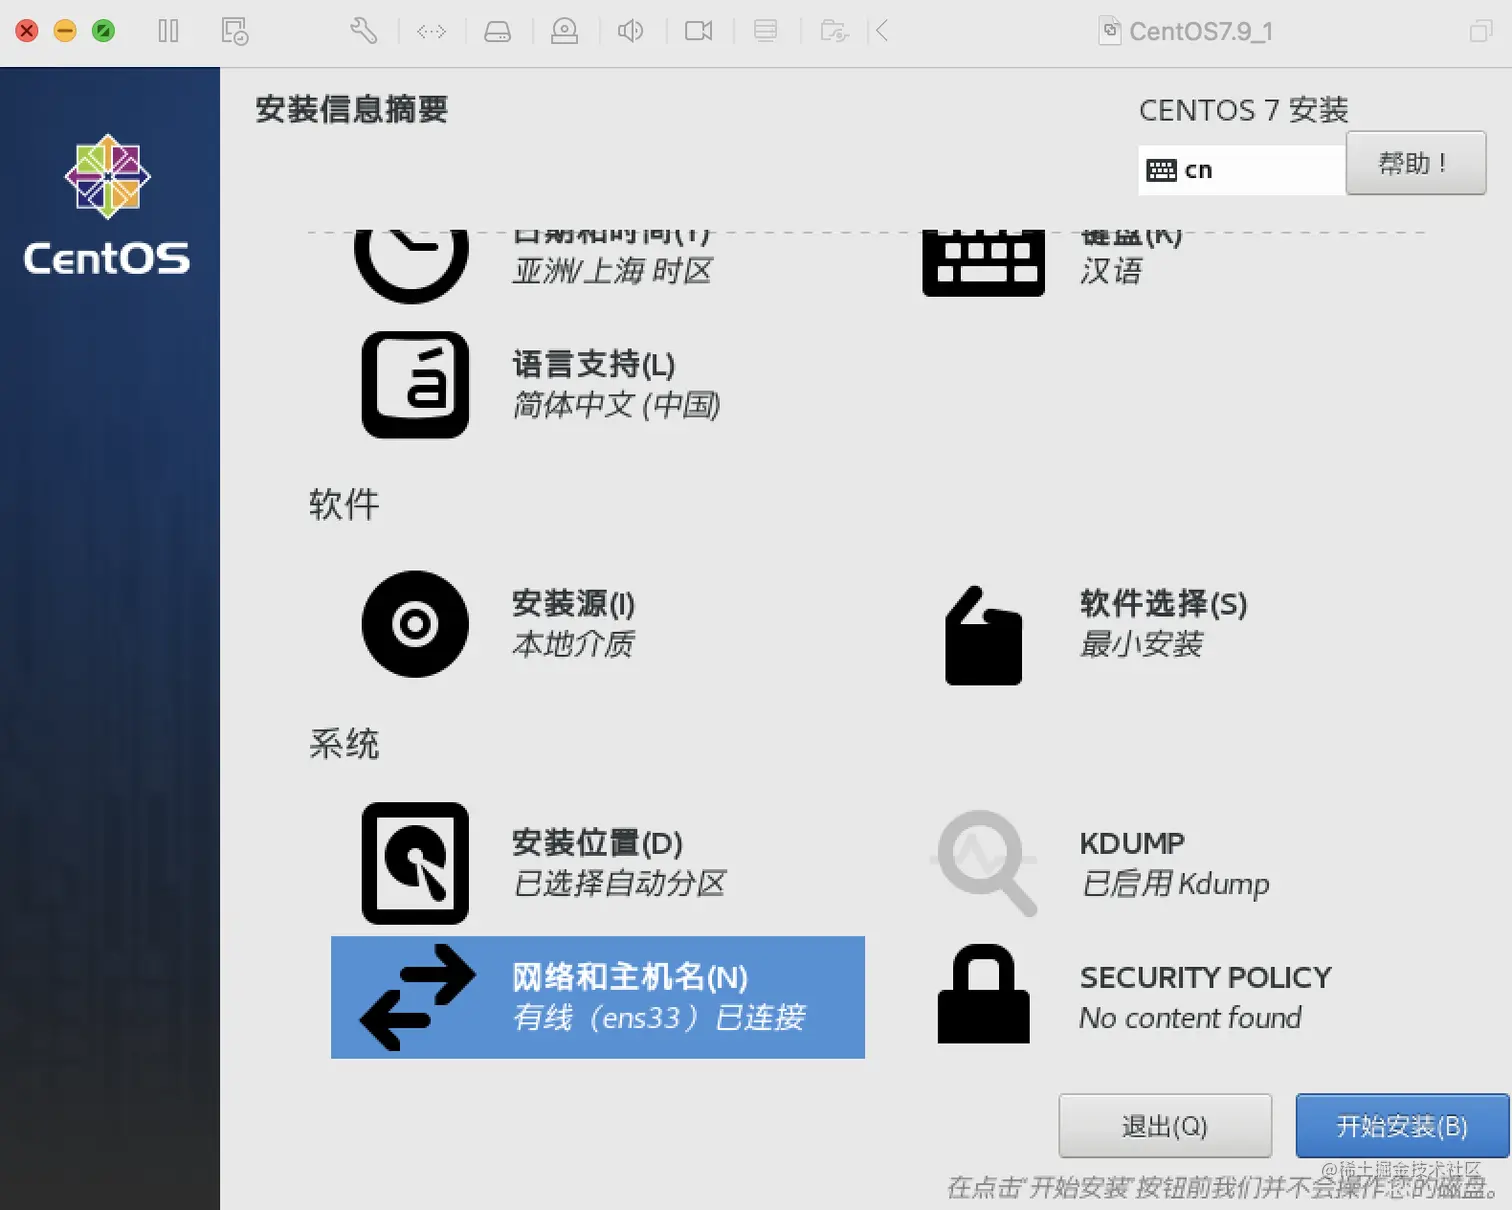
Task: Click 网络和主机名(N) label
Action: point(630,977)
